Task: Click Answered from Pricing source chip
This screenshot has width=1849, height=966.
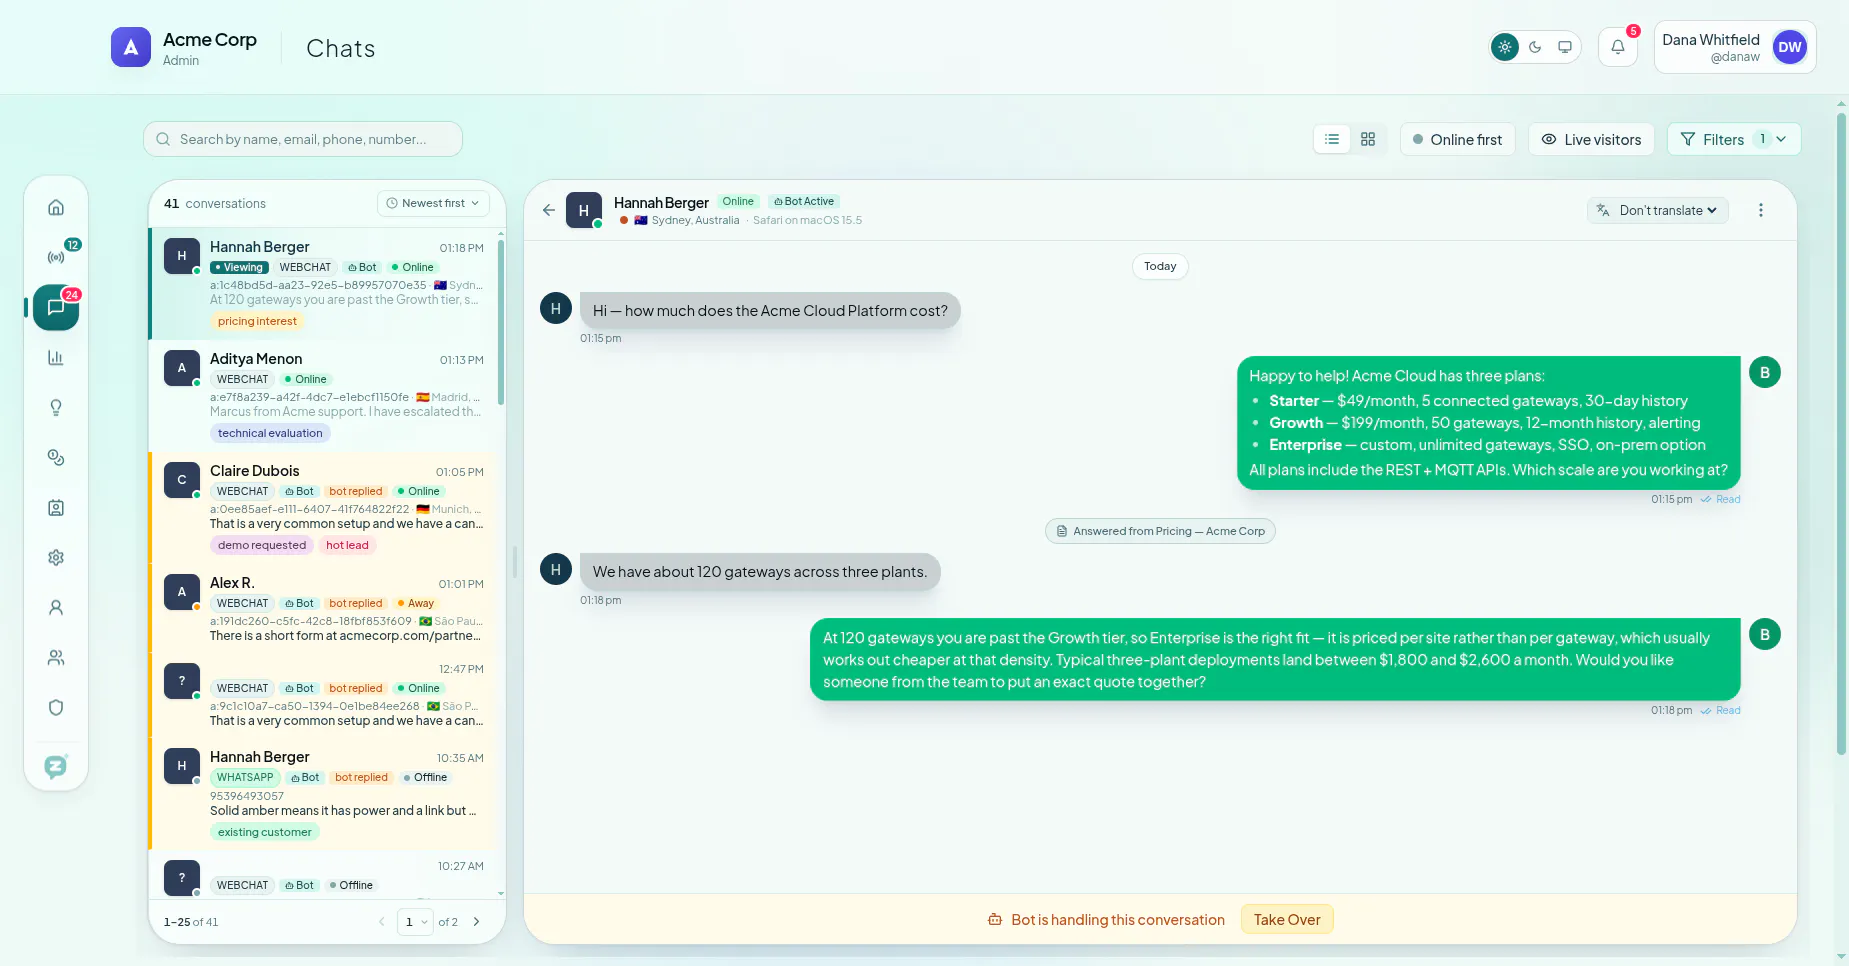Action: 1160,531
